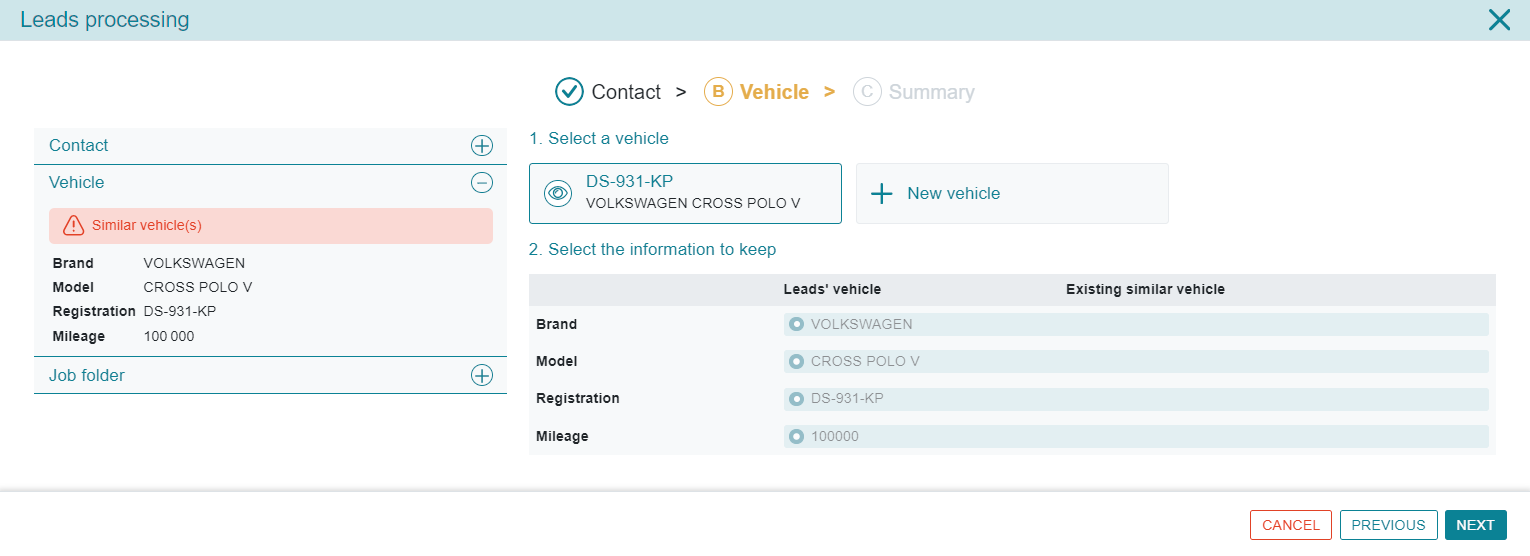1530x556 pixels.
Task: Select the DS-931-KP Volkswagen Cross Polo card
Action: pyautogui.click(x=685, y=193)
